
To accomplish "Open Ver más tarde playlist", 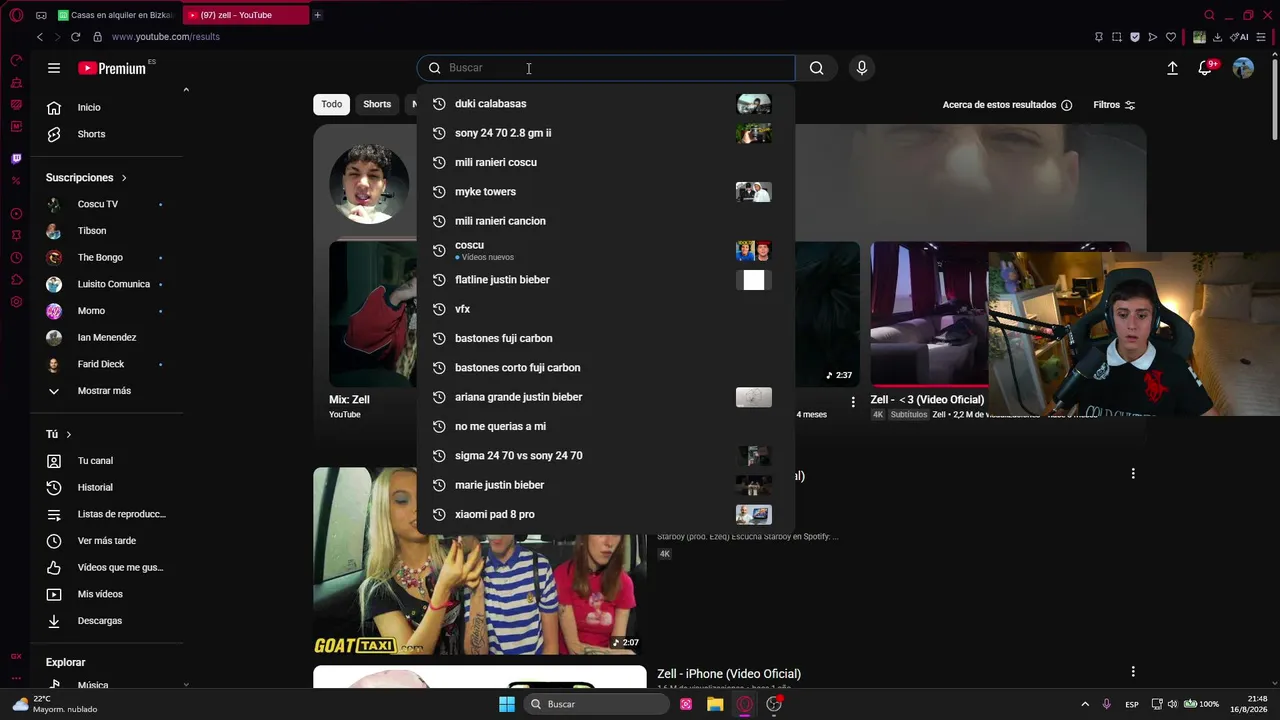I will coord(107,541).
